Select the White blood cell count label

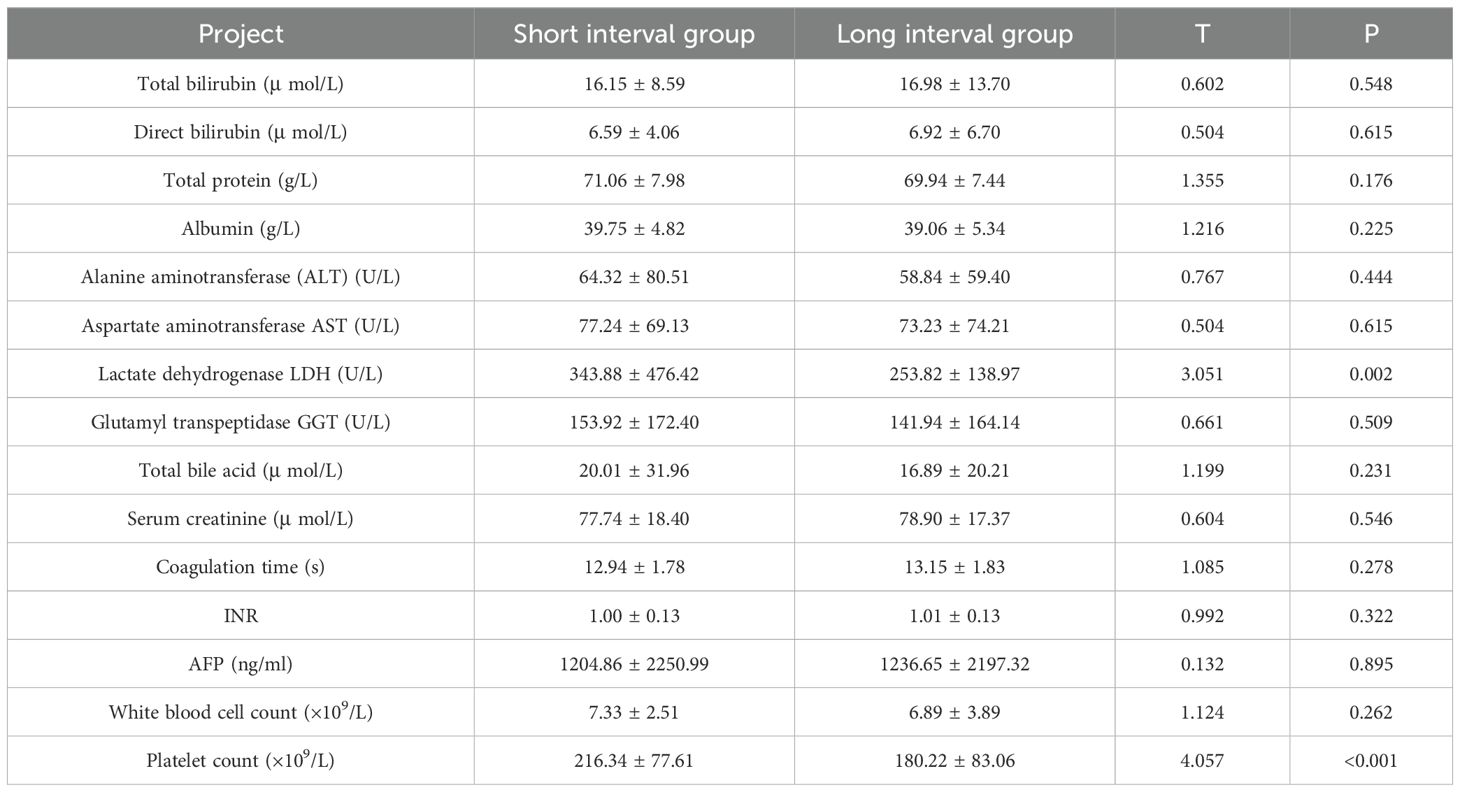[x=241, y=712]
